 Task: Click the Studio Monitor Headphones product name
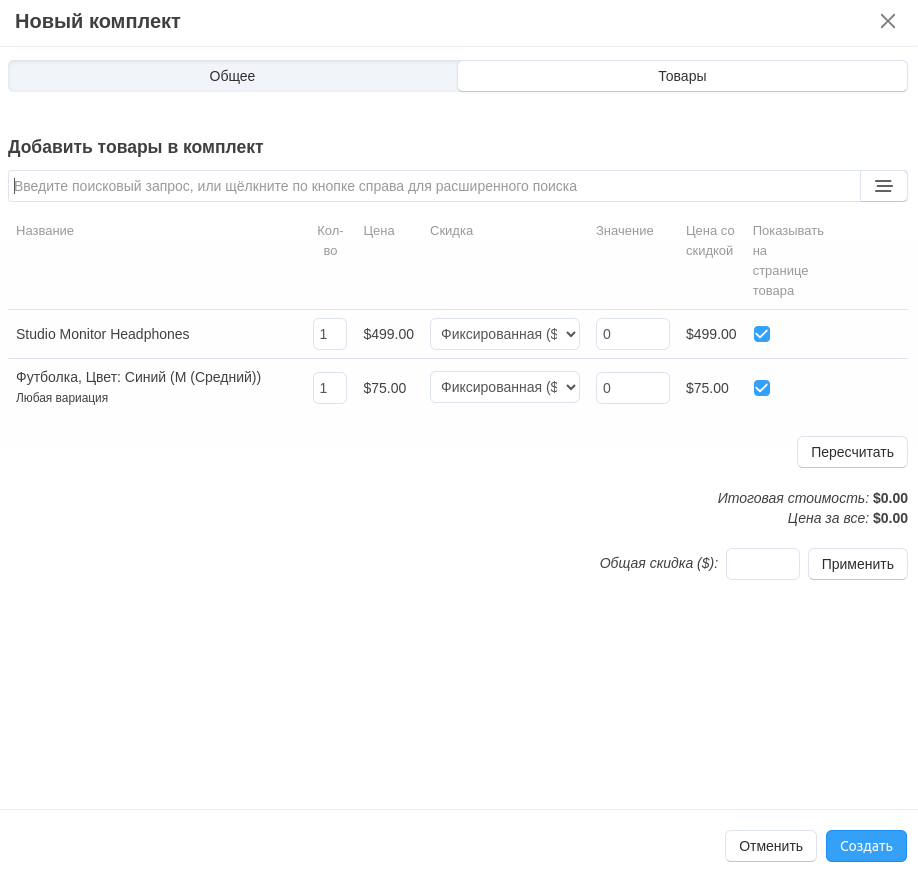pyautogui.click(x=102, y=334)
